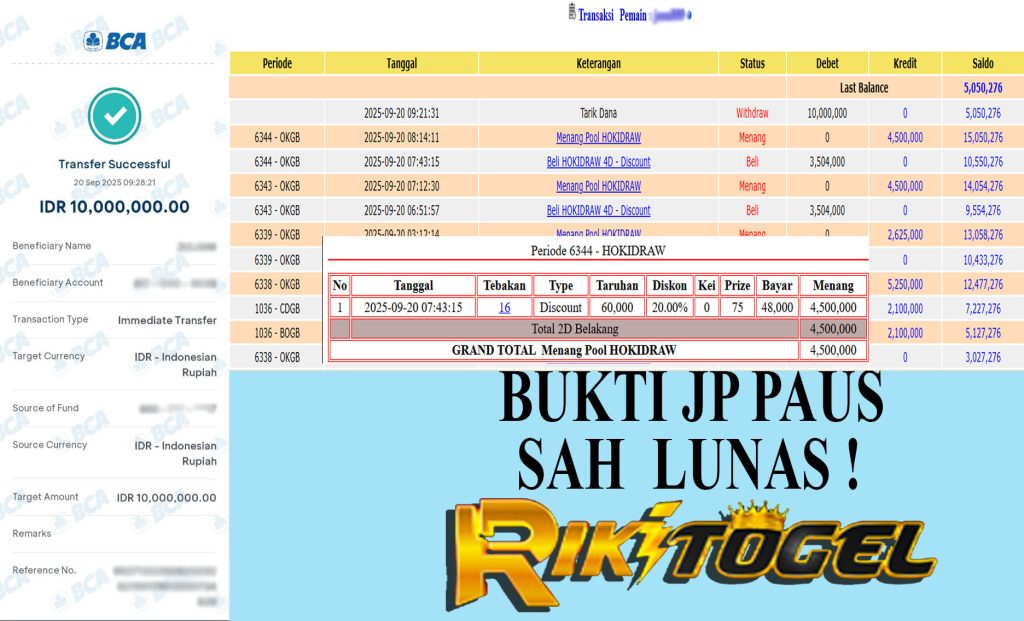1024x621 pixels.
Task: Open Menang Pool HOKIDRAW at 07:12:30
Action: (x=598, y=186)
